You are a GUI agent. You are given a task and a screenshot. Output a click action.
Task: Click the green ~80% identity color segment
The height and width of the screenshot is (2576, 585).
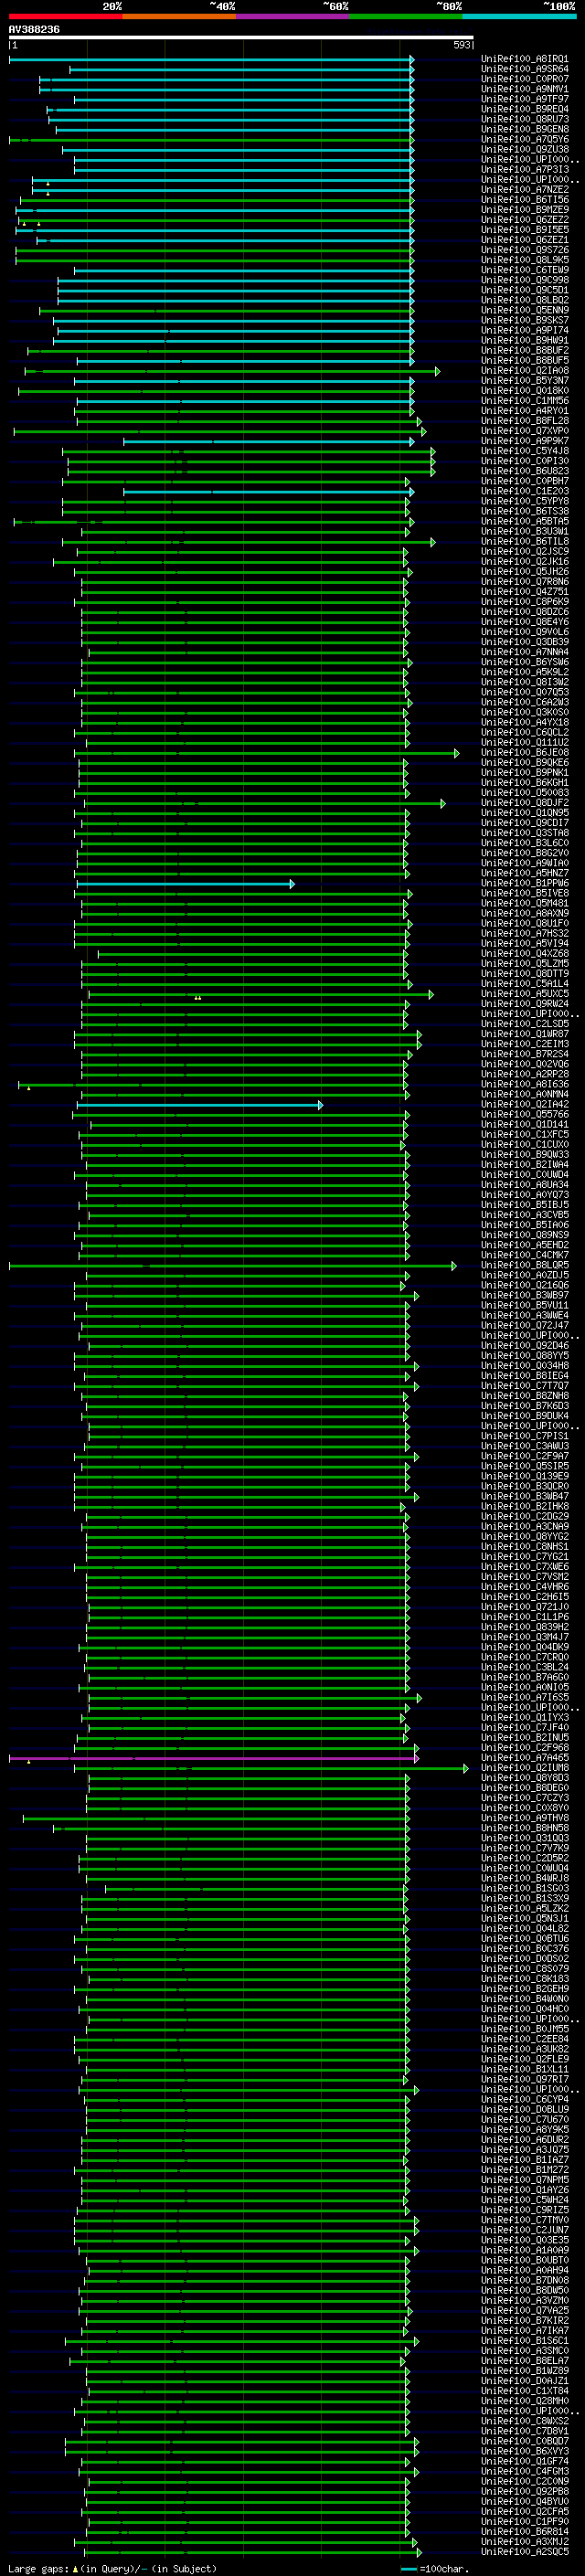click(x=406, y=16)
